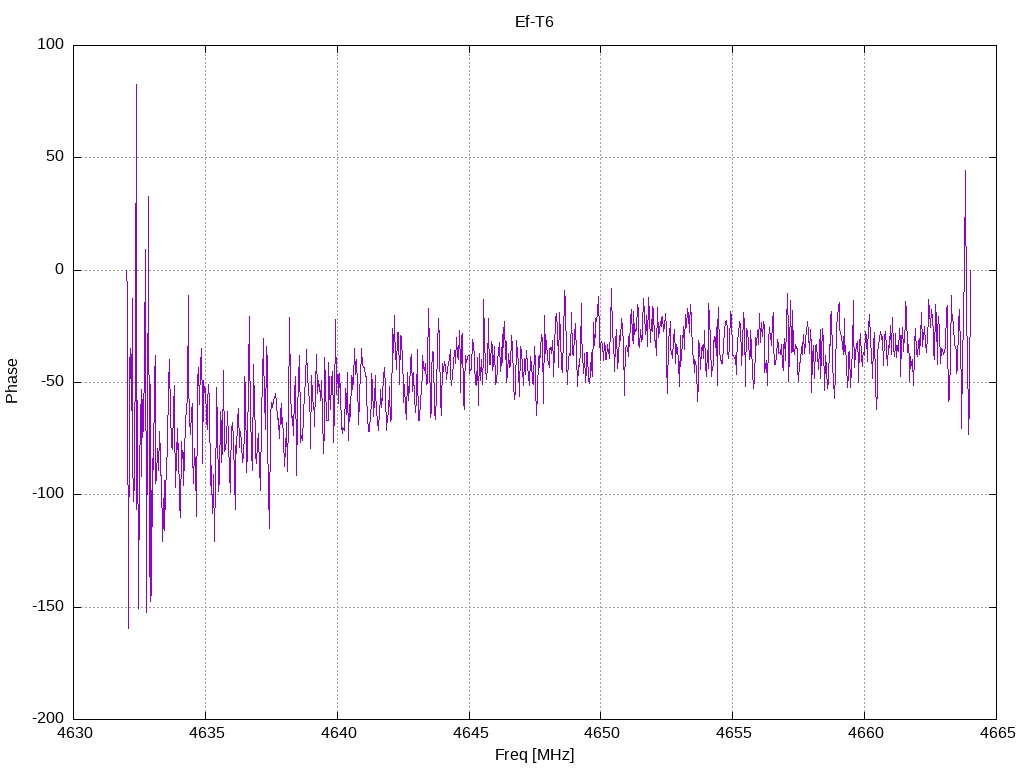
Task: Click the 4665 x-axis tick label
Action: coord(997,733)
